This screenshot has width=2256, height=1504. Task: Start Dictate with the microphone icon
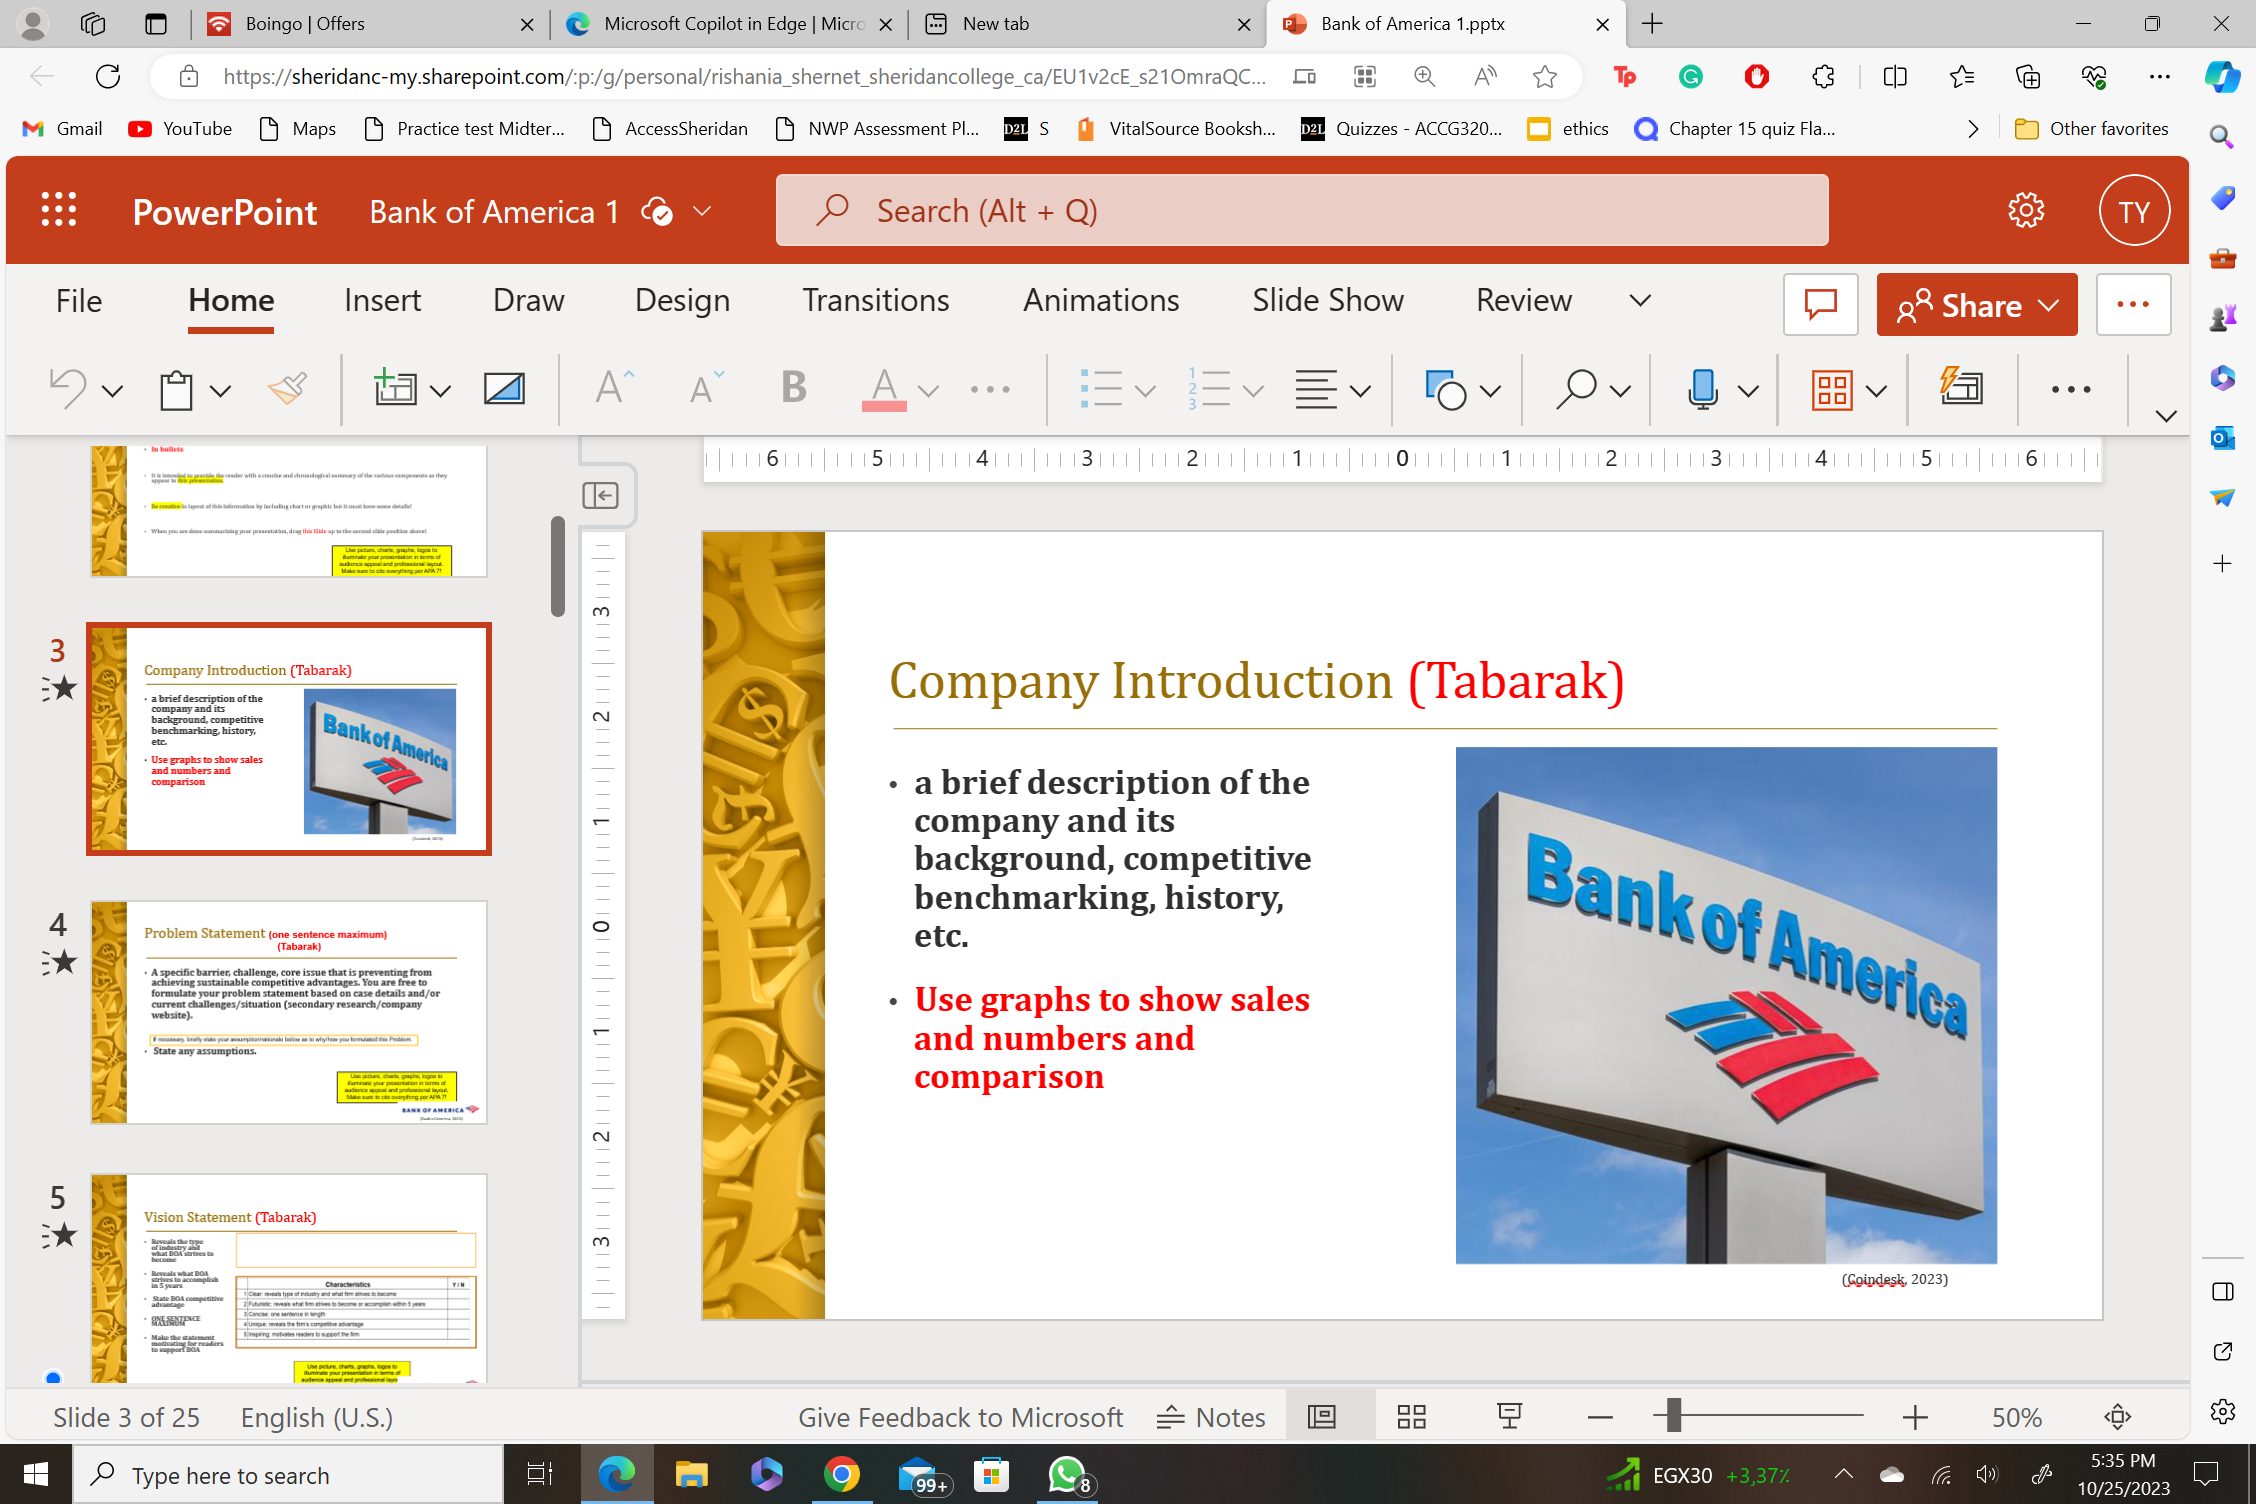[x=1703, y=389]
